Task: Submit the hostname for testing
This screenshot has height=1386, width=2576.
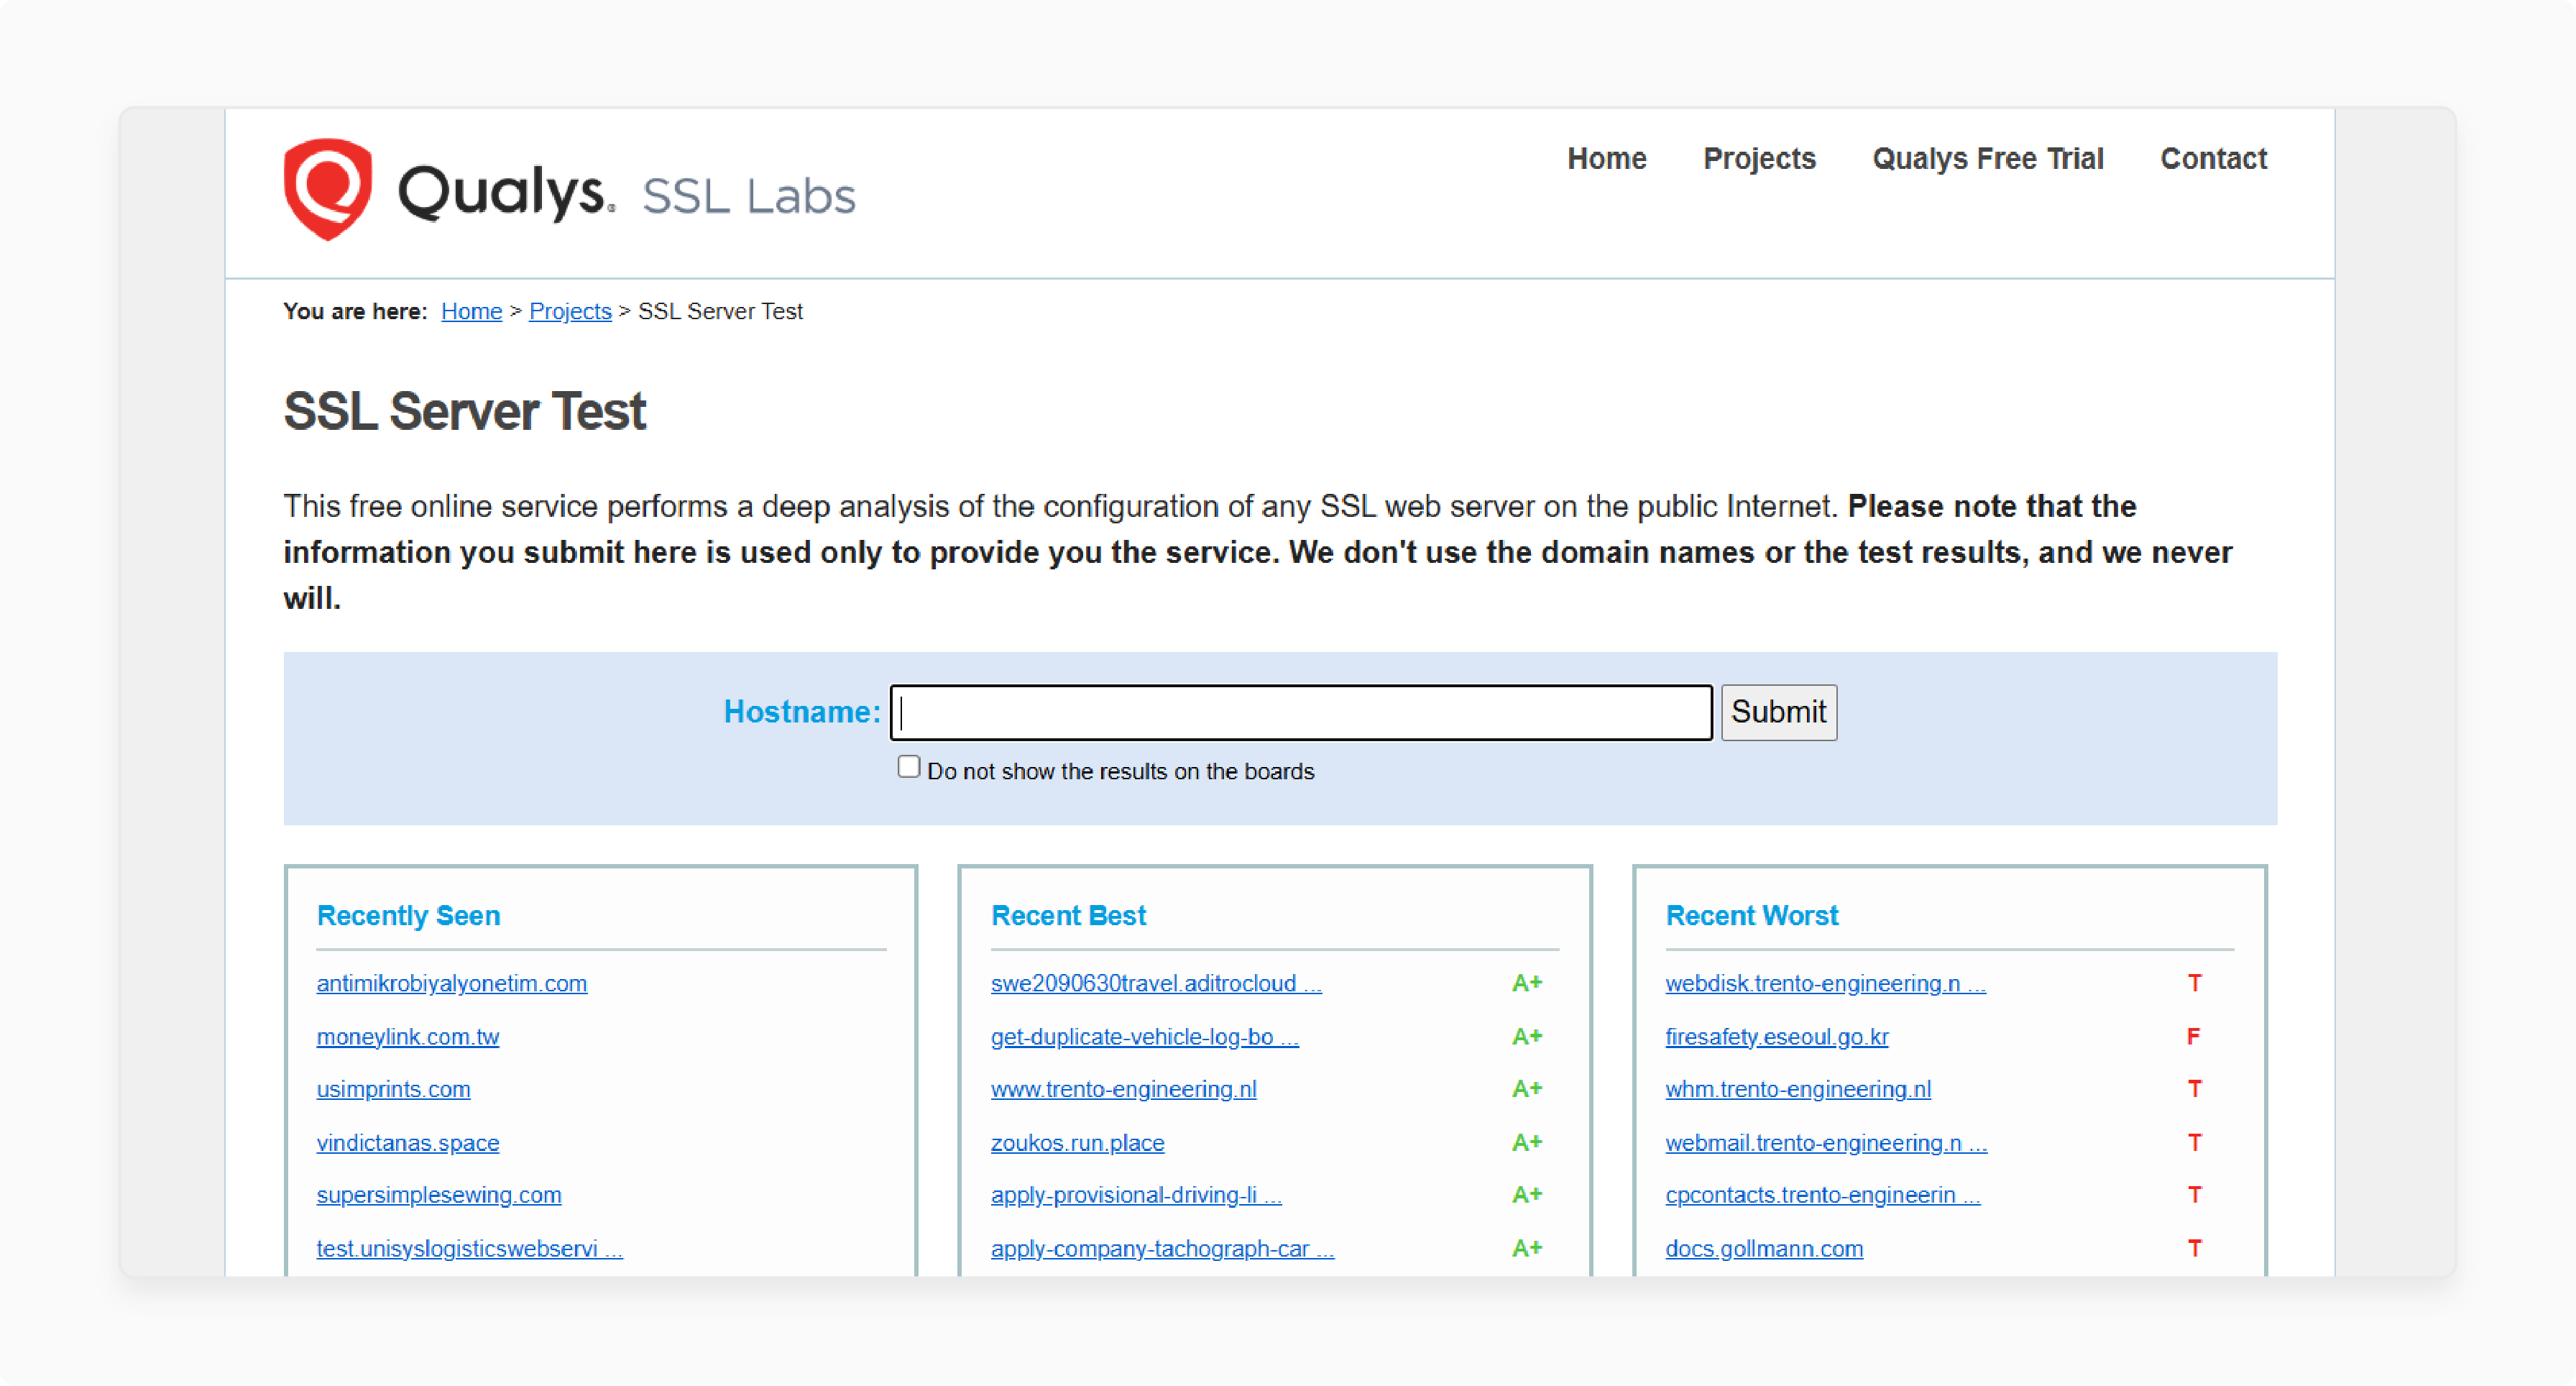Action: 1778,712
